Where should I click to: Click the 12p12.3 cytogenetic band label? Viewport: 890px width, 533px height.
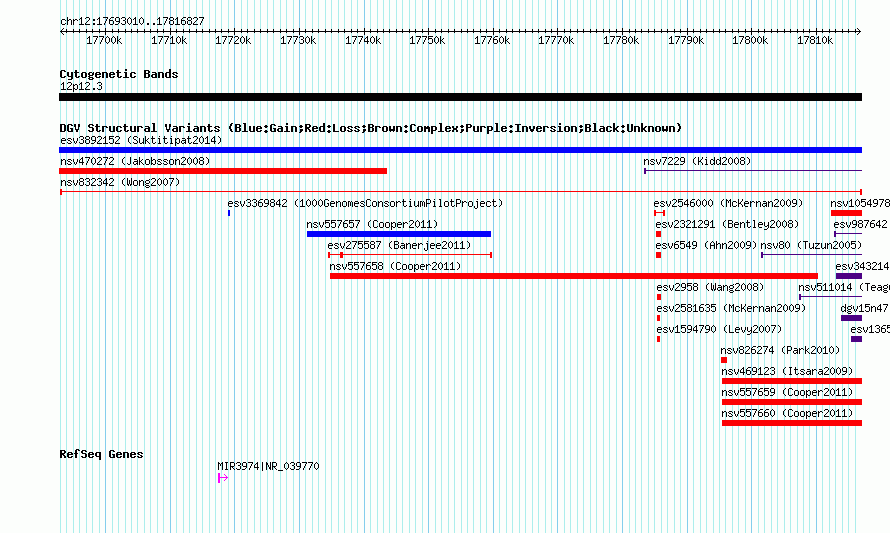tap(81, 86)
